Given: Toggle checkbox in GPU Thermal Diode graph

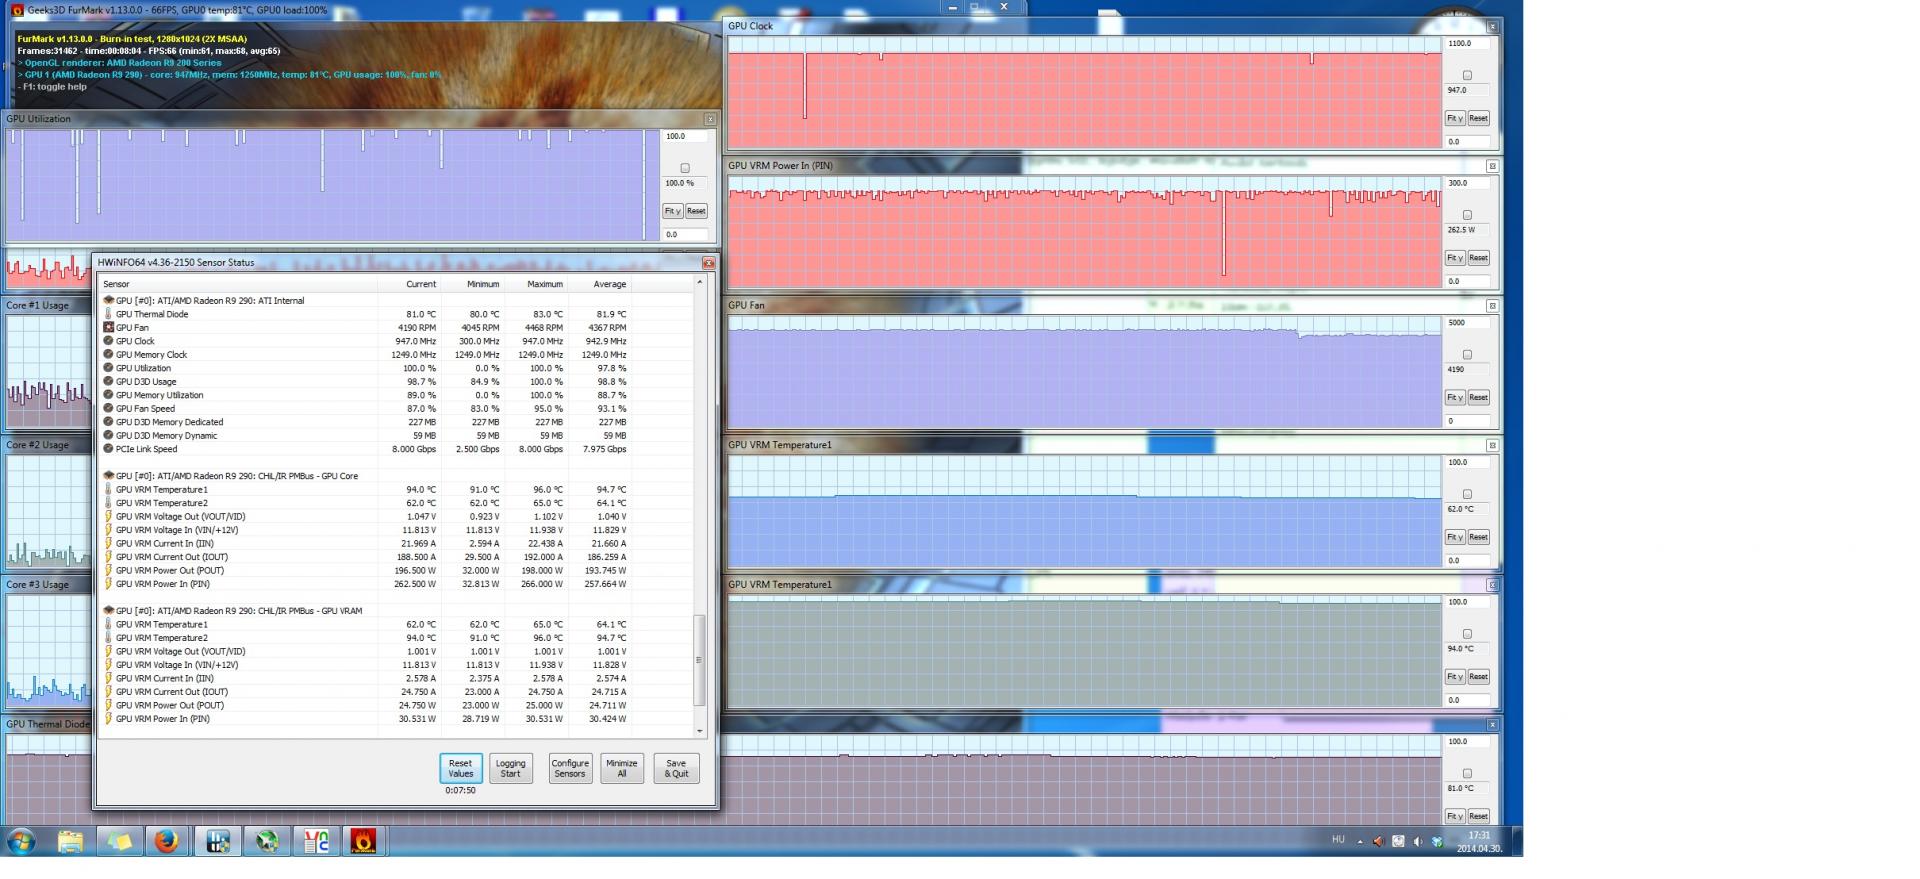Looking at the screenshot, I should [x=1467, y=774].
